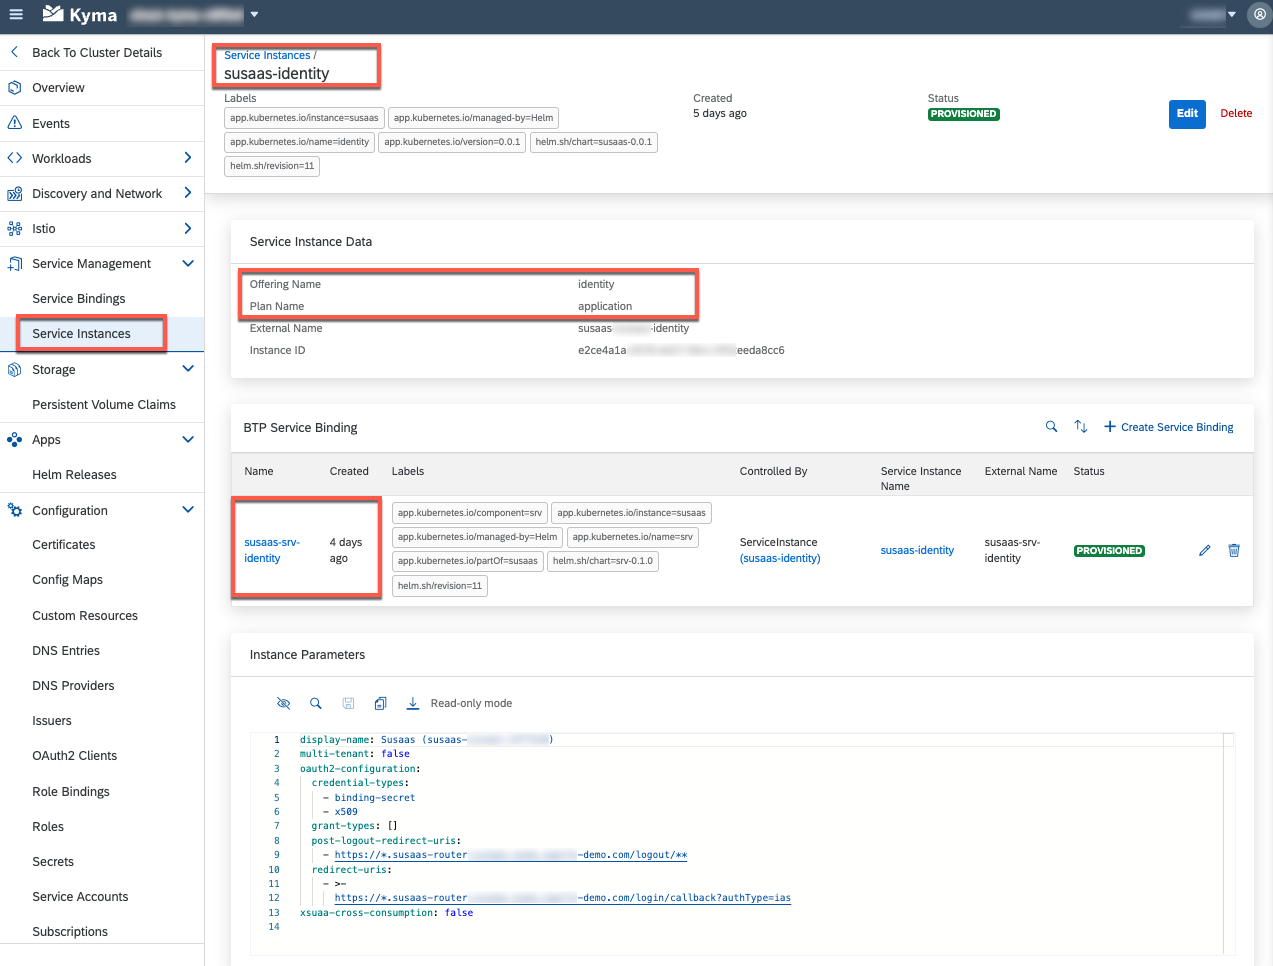Click the Events warning icon

(14, 123)
